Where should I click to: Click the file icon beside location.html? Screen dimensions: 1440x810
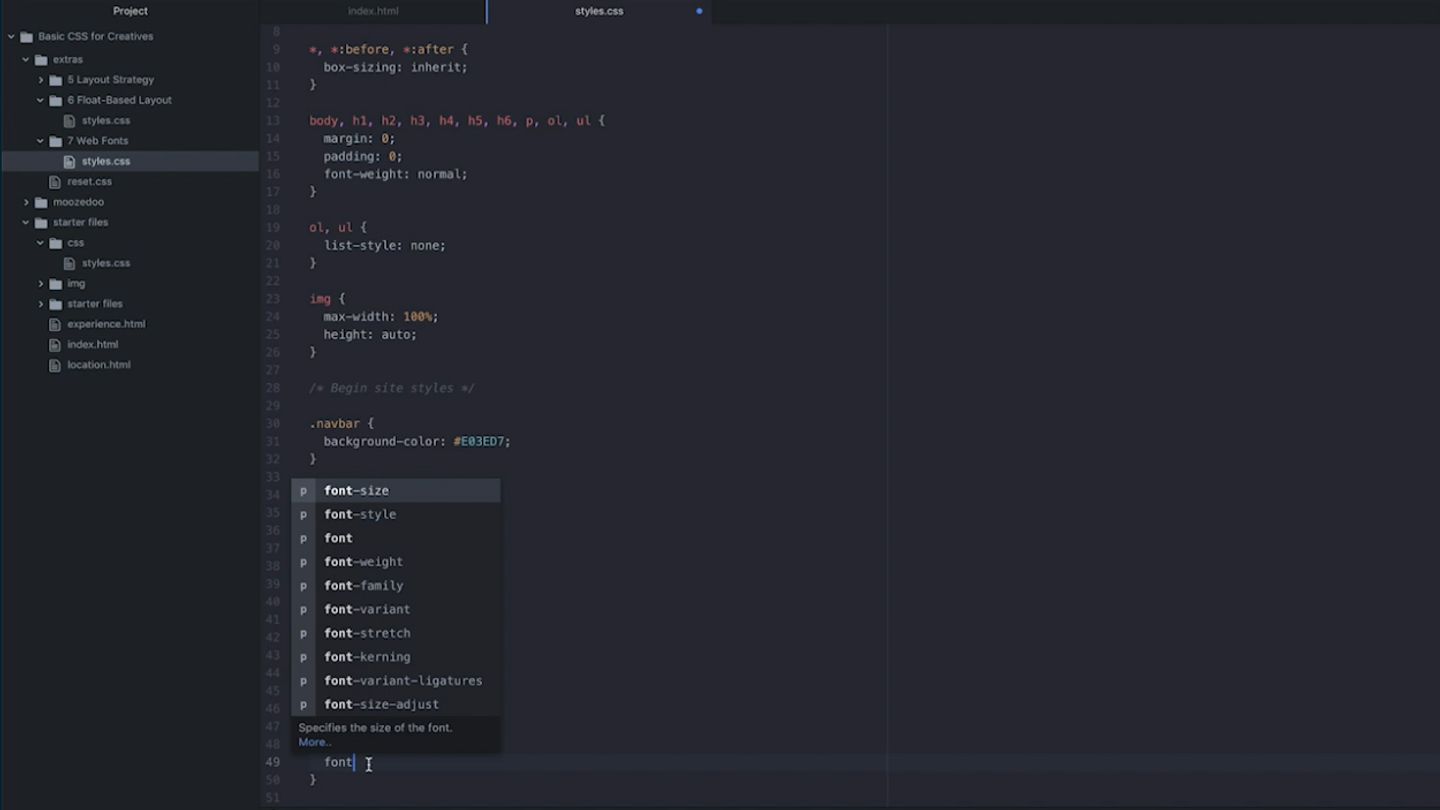[x=55, y=365]
